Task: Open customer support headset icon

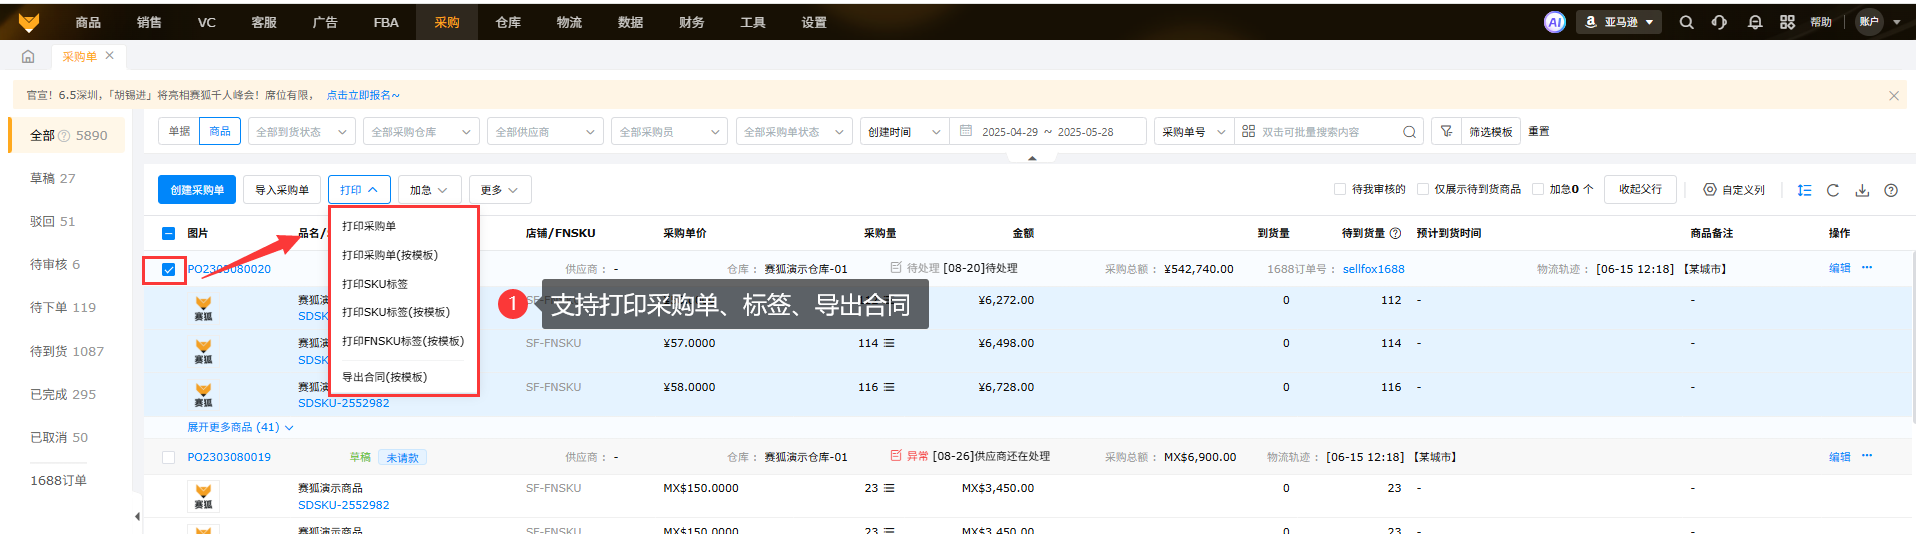Action: [1719, 22]
